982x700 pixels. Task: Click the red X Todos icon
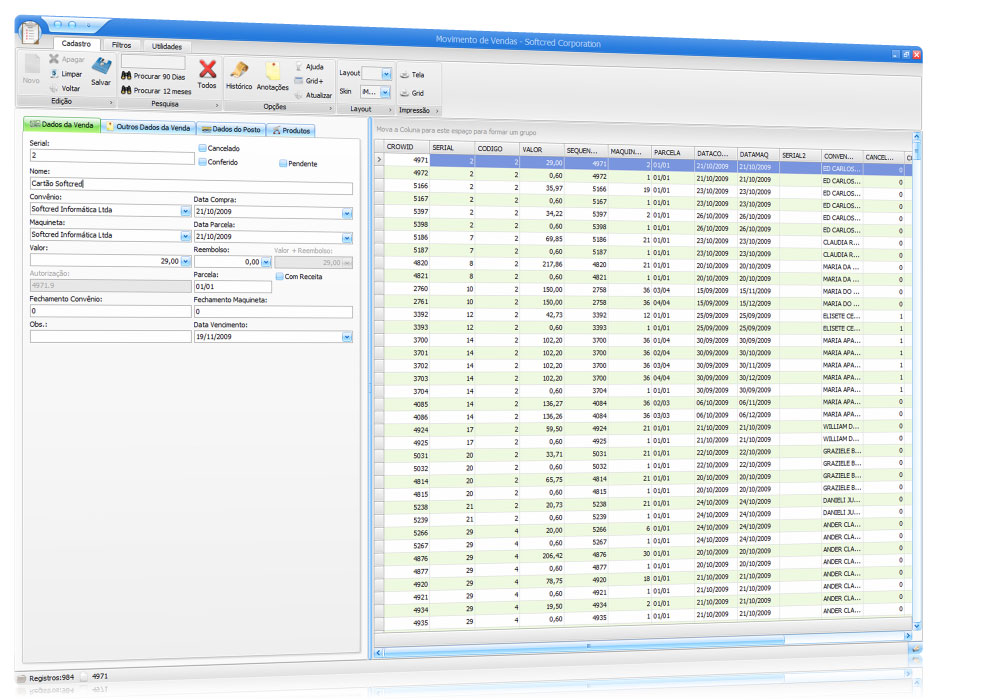point(207,69)
